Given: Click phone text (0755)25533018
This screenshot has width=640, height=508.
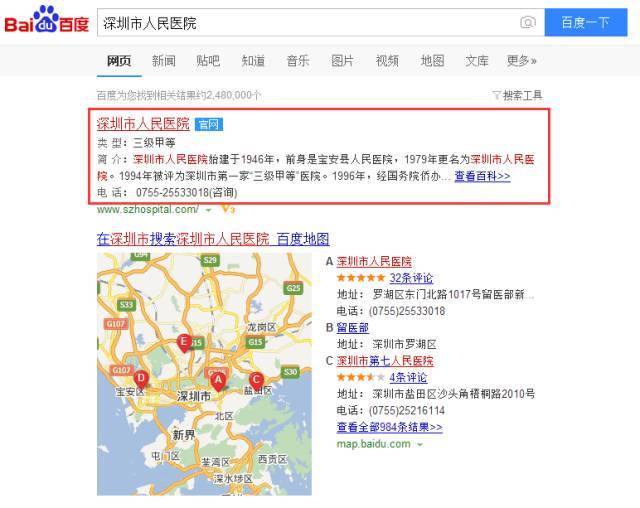Looking at the screenshot, I should [x=407, y=311].
